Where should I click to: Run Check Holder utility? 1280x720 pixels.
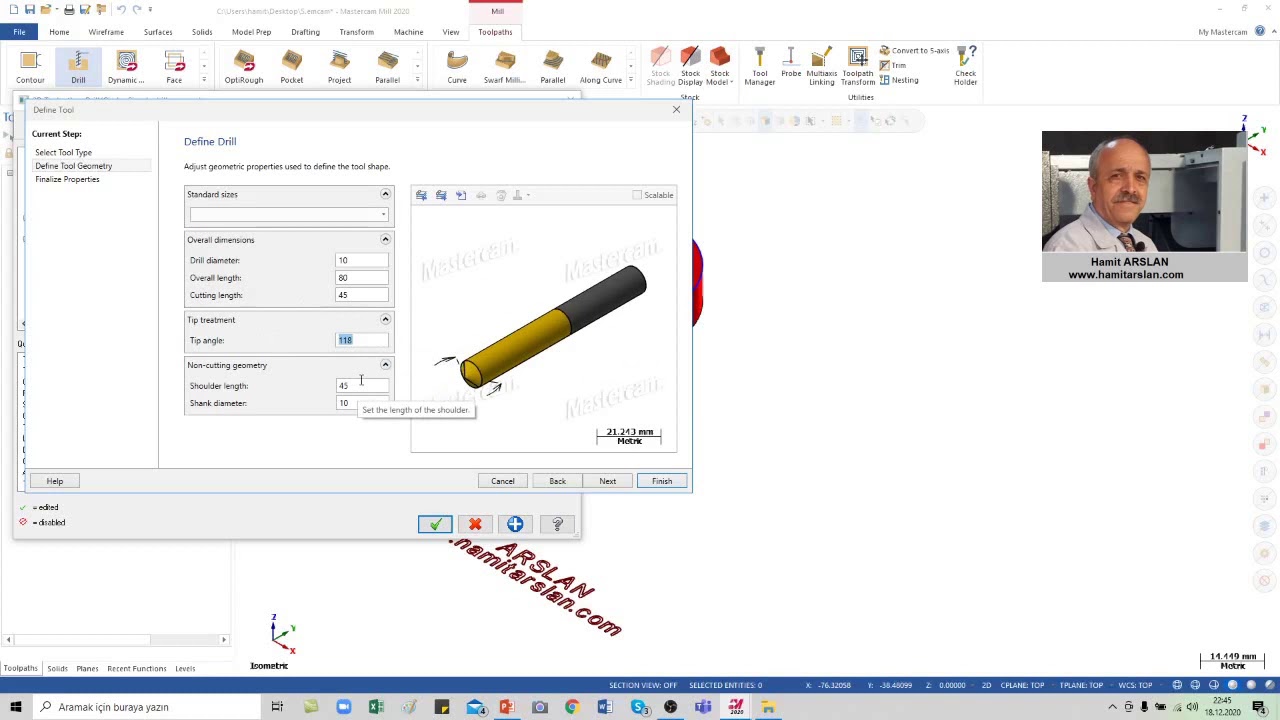point(965,67)
